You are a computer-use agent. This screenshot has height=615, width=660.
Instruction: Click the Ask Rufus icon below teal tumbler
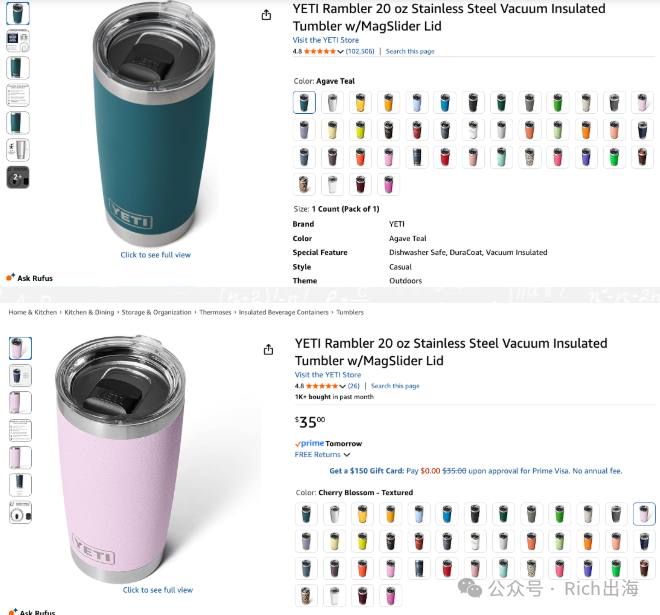pyautogui.click(x=11, y=277)
